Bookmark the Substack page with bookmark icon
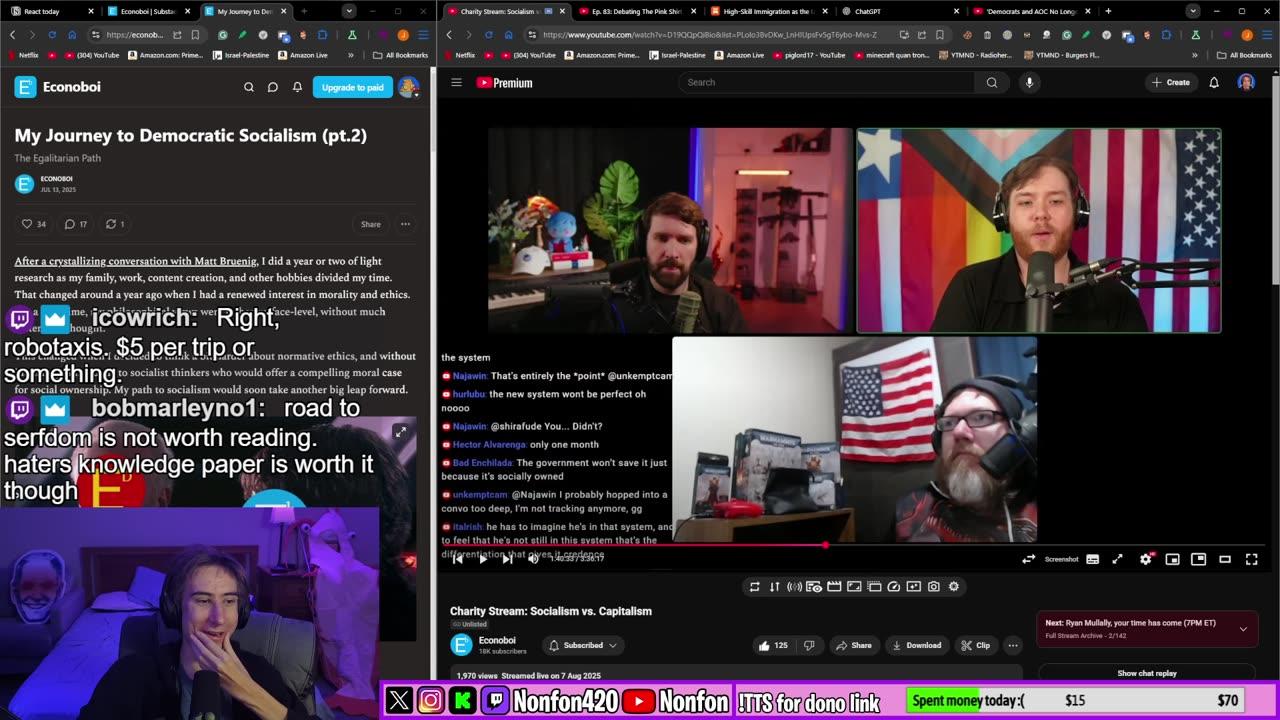The image size is (1280, 720). click(x=195, y=34)
